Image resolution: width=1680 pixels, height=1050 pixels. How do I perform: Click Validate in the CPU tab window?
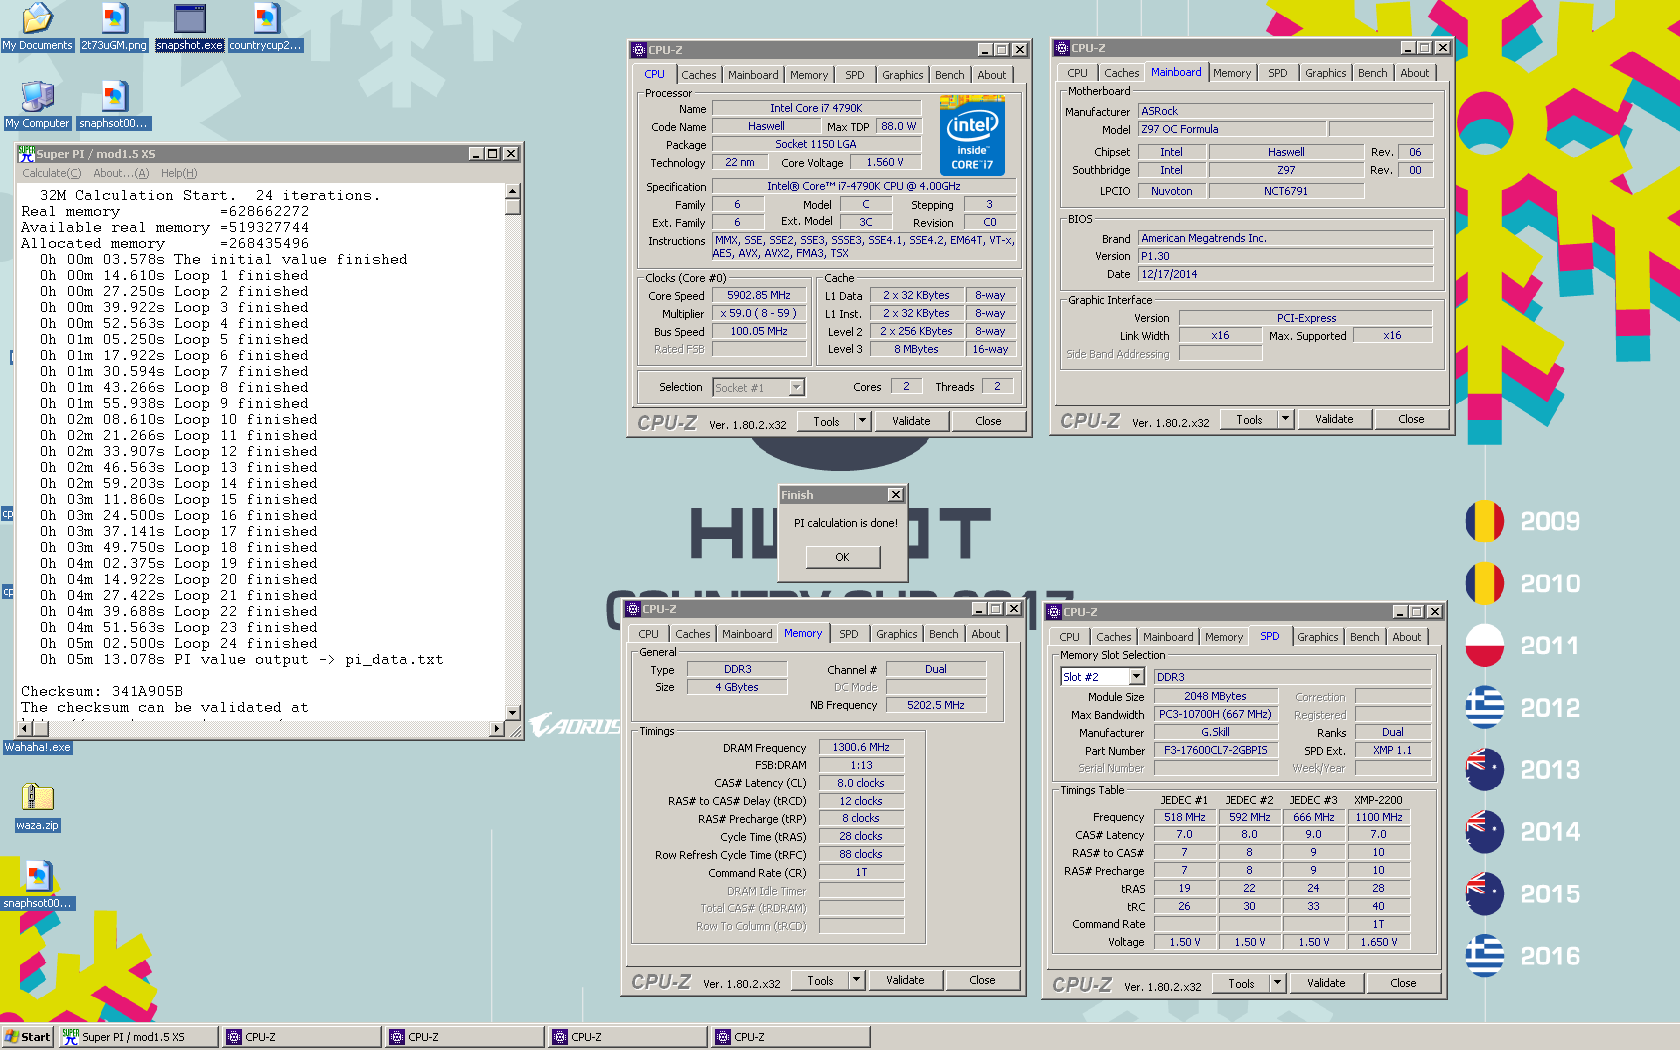(x=911, y=421)
